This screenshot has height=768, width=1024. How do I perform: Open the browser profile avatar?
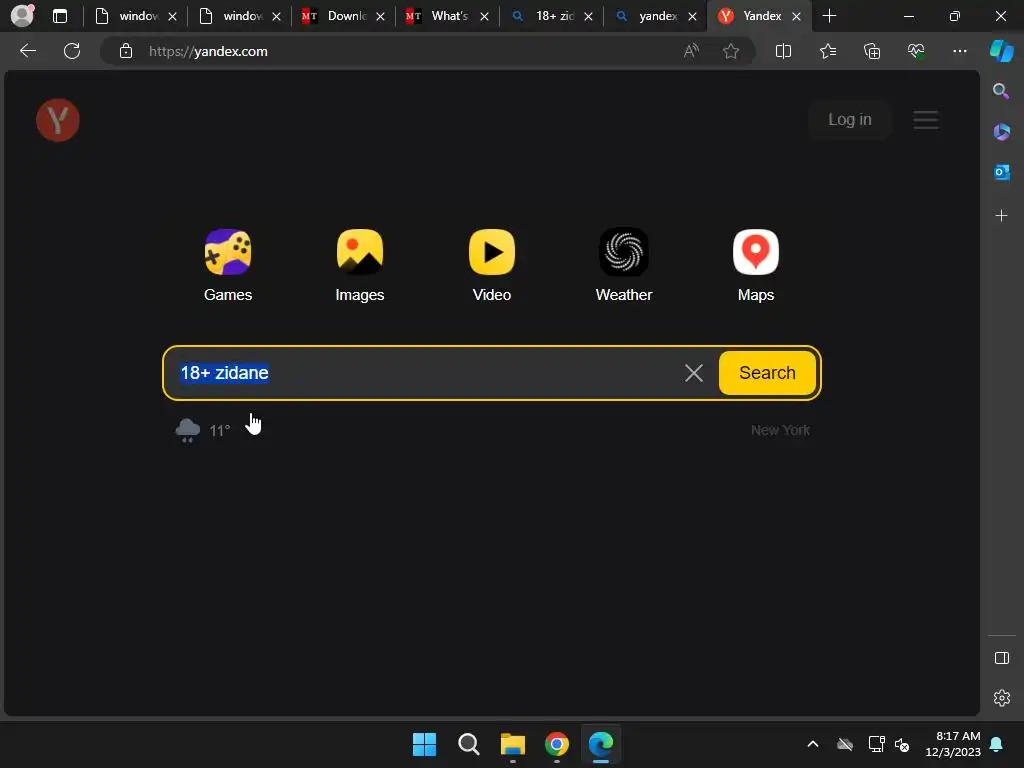click(23, 16)
